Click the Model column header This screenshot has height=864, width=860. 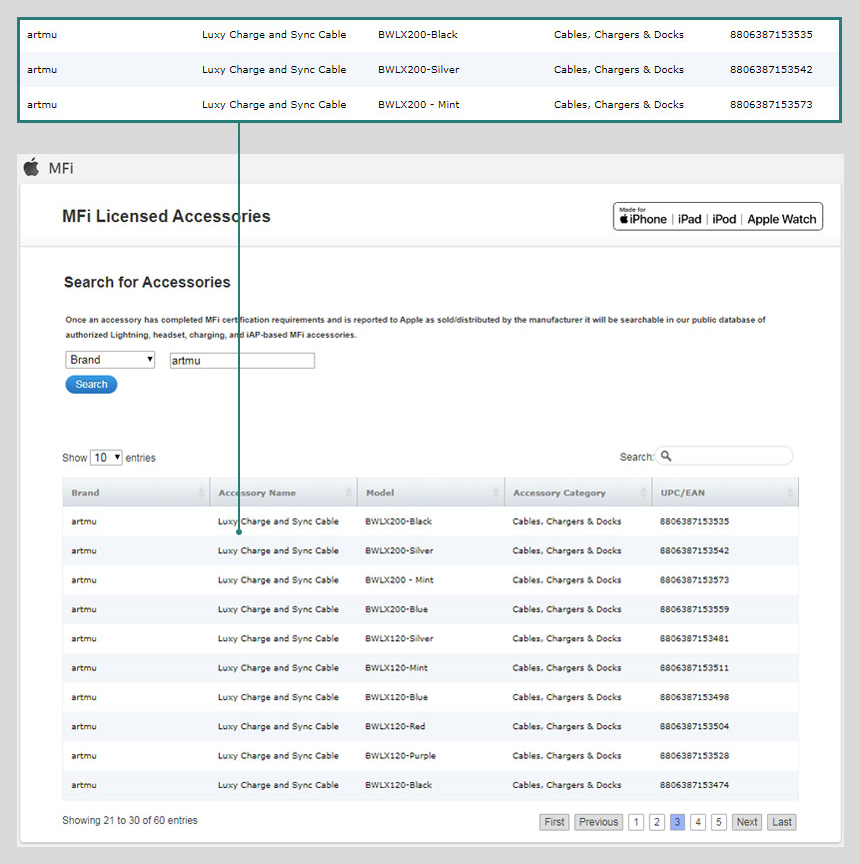point(431,493)
